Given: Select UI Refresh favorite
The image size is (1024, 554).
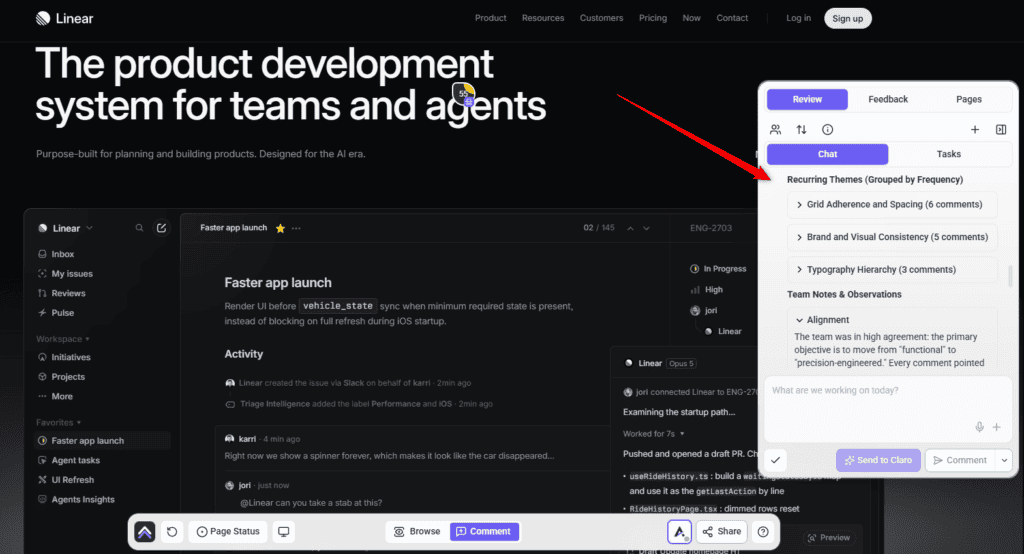Looking at the screenshot, I should 66,480.
